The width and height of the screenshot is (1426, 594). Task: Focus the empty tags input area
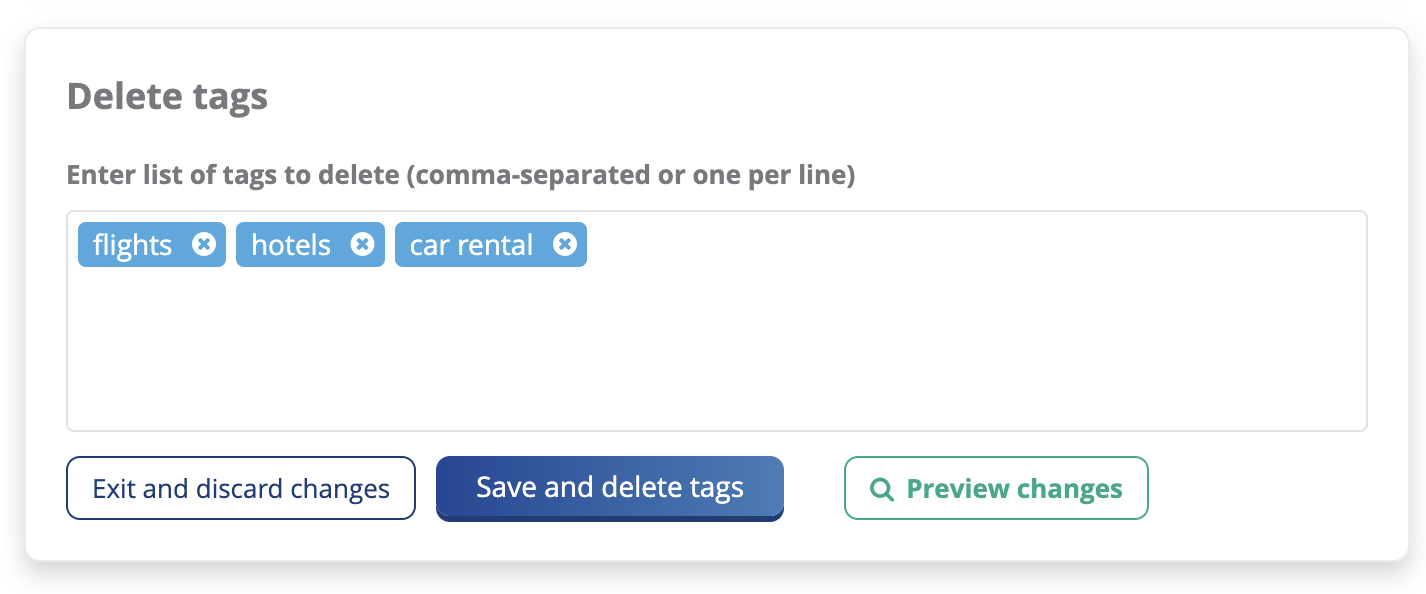tap(716, 350)
